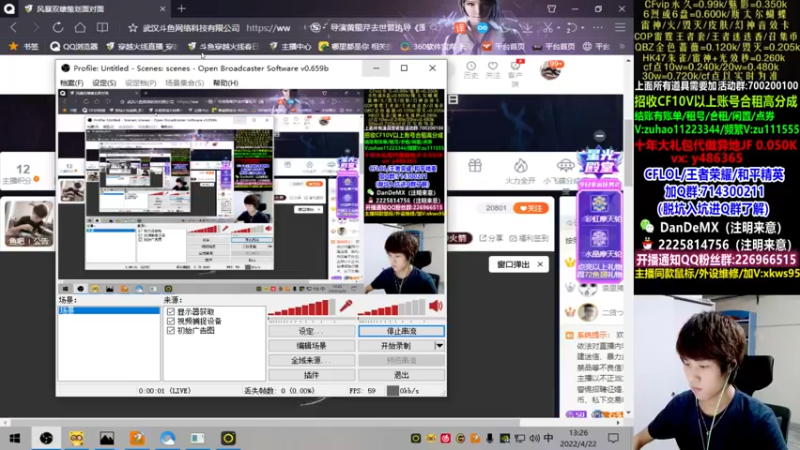Toggle the 中 input method indicator
This screenshot has height=450, width=800.
pos(548,438)
